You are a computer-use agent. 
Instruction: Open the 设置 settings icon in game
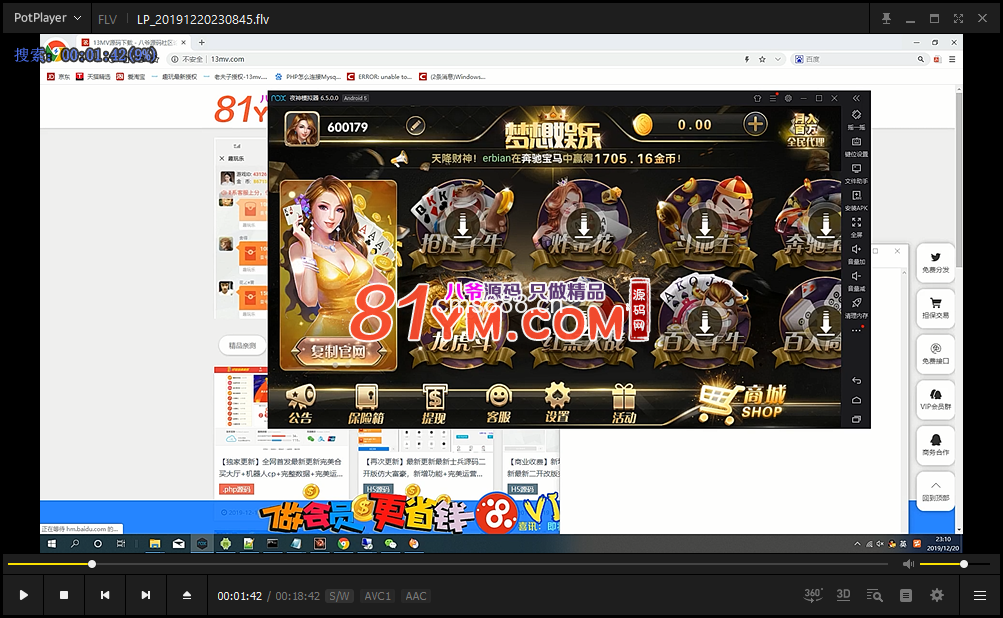coord(557,403)
